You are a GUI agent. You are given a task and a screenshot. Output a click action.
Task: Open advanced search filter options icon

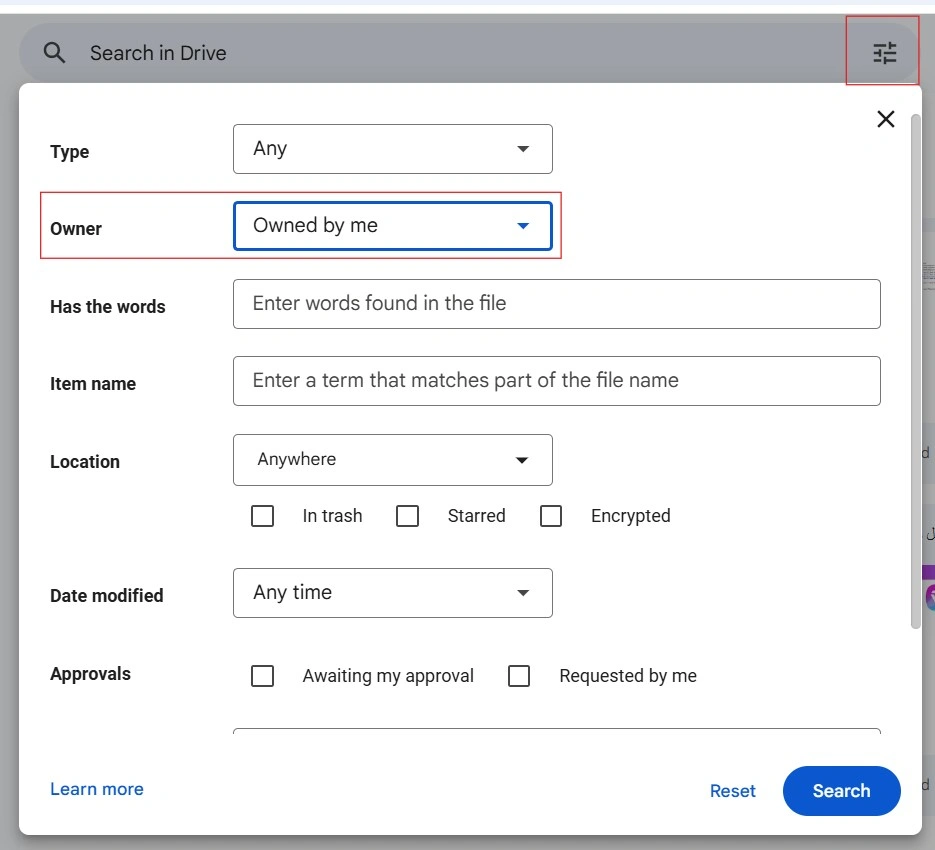coord(884,53)
